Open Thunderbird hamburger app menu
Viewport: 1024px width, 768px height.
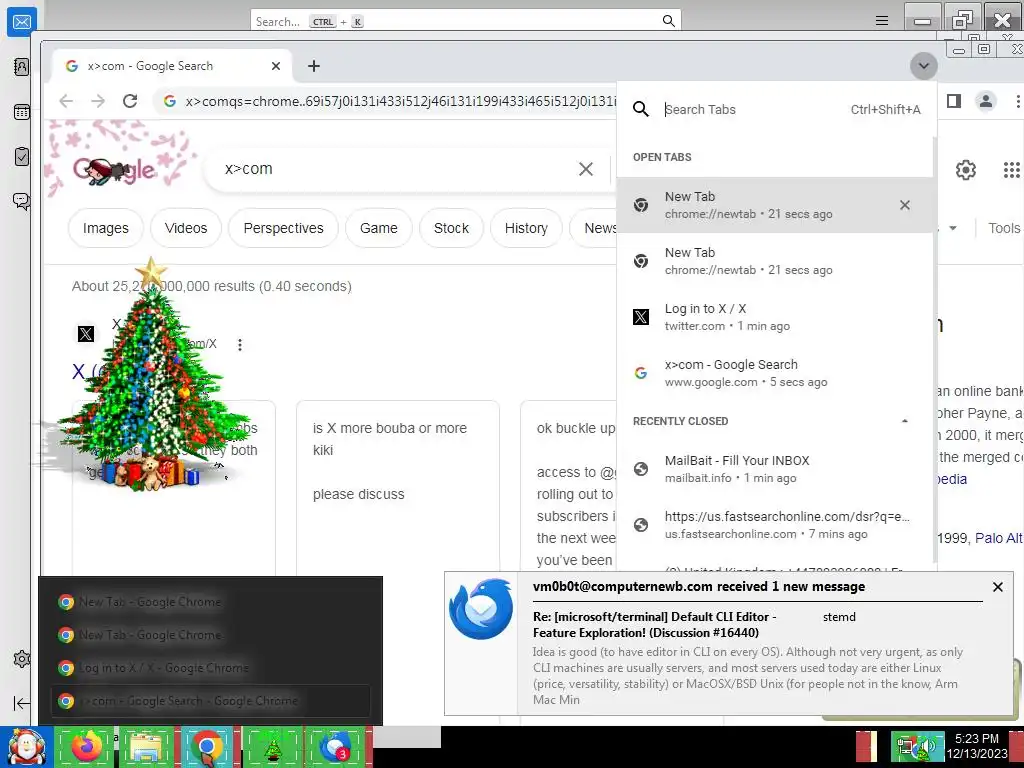pos(882,21)
